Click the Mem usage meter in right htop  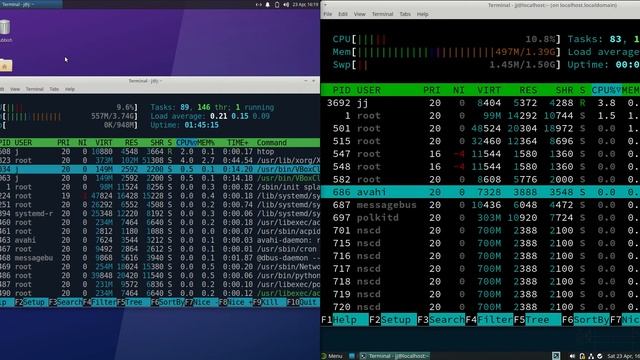pyautogui.click(x=447, y=52)
